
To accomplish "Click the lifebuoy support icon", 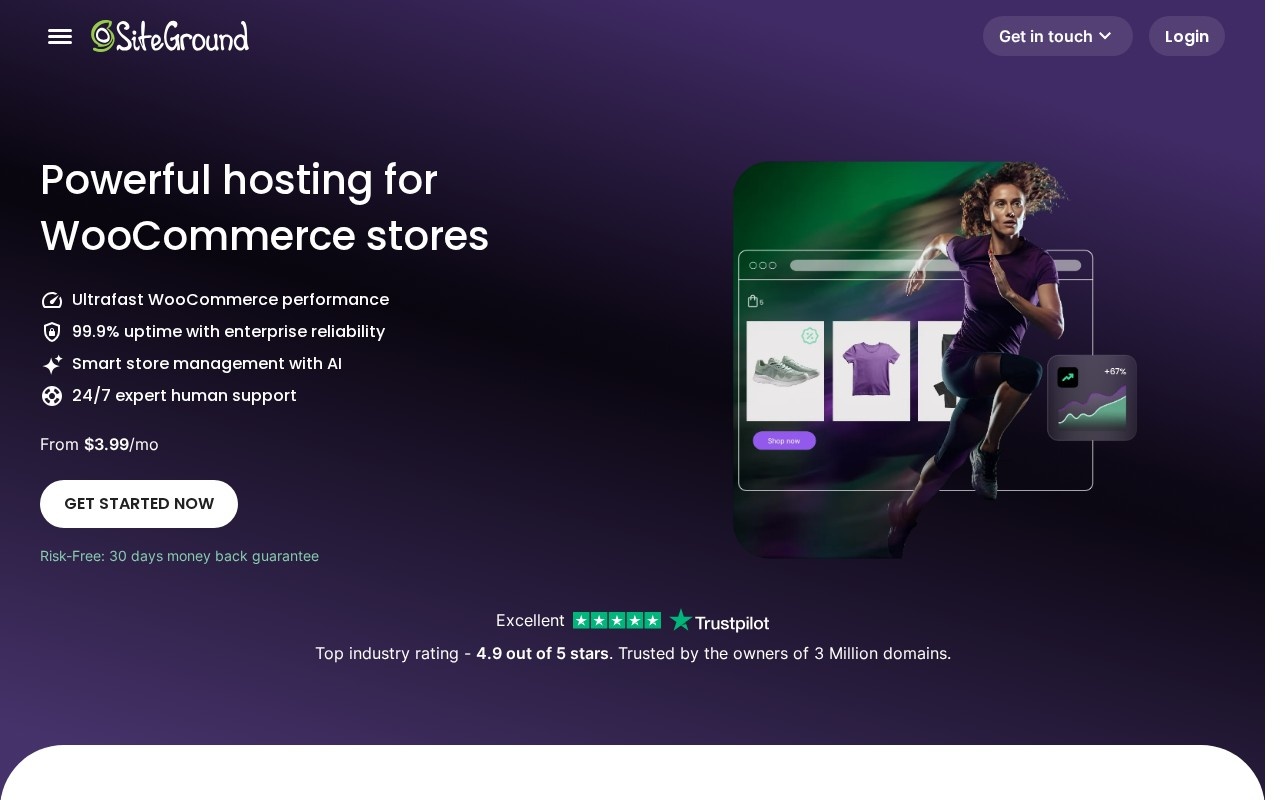I will tap(52, 396).
